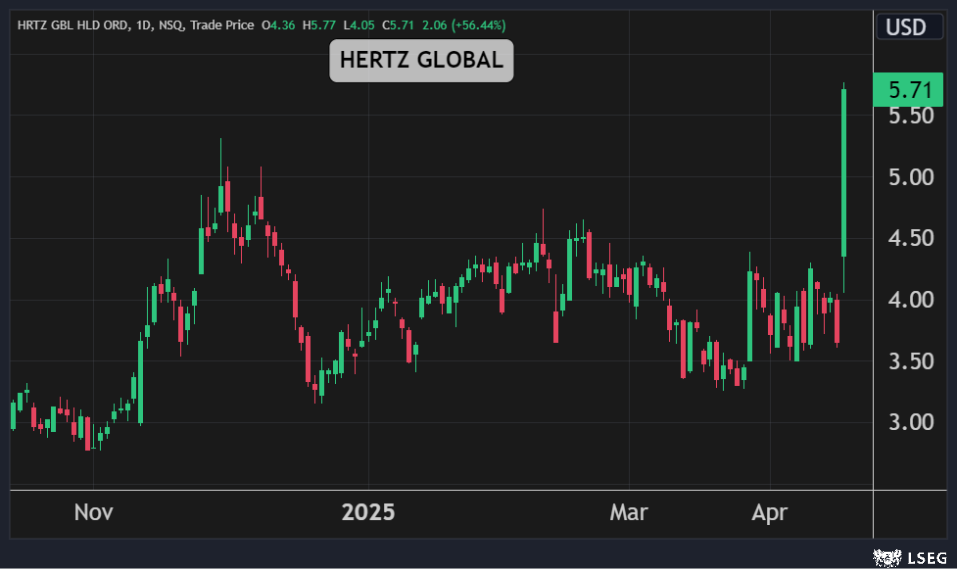
Task: Click the 5.71 current price label
Action: (908, 90)
